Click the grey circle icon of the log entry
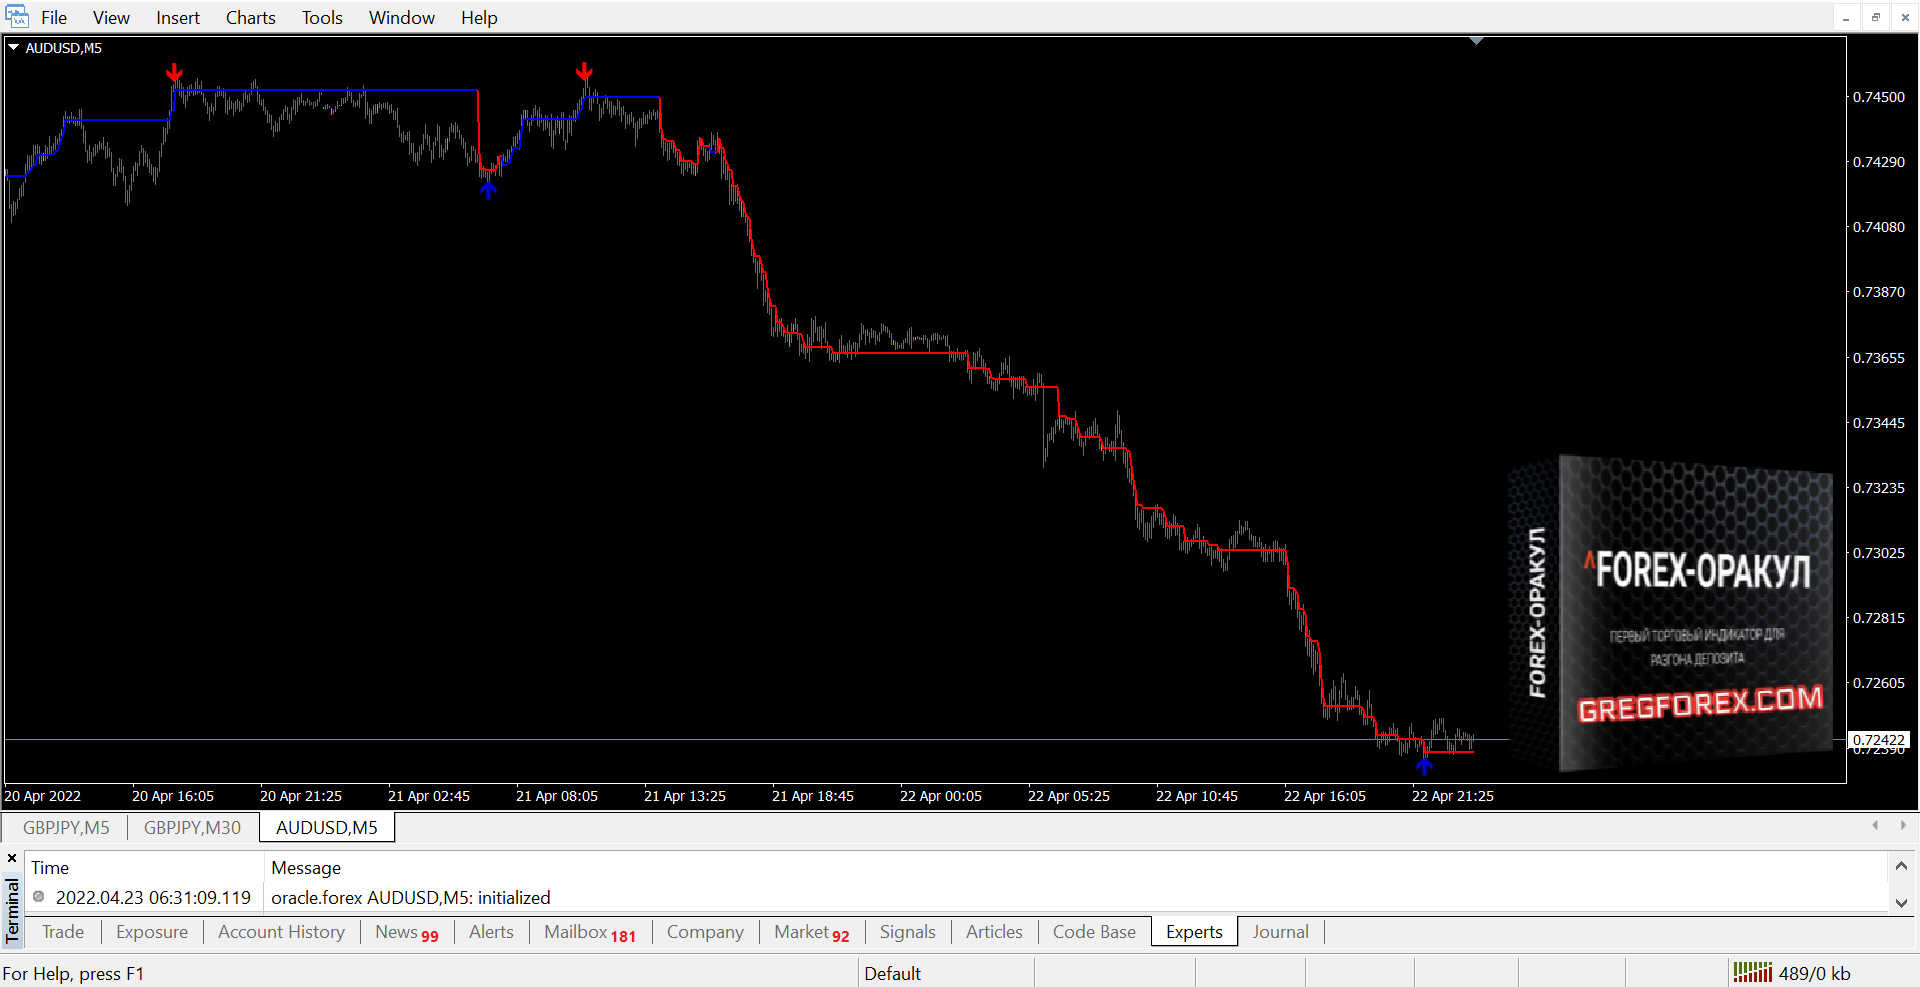This screenshot has height=987, width=1920. (39, 897)
